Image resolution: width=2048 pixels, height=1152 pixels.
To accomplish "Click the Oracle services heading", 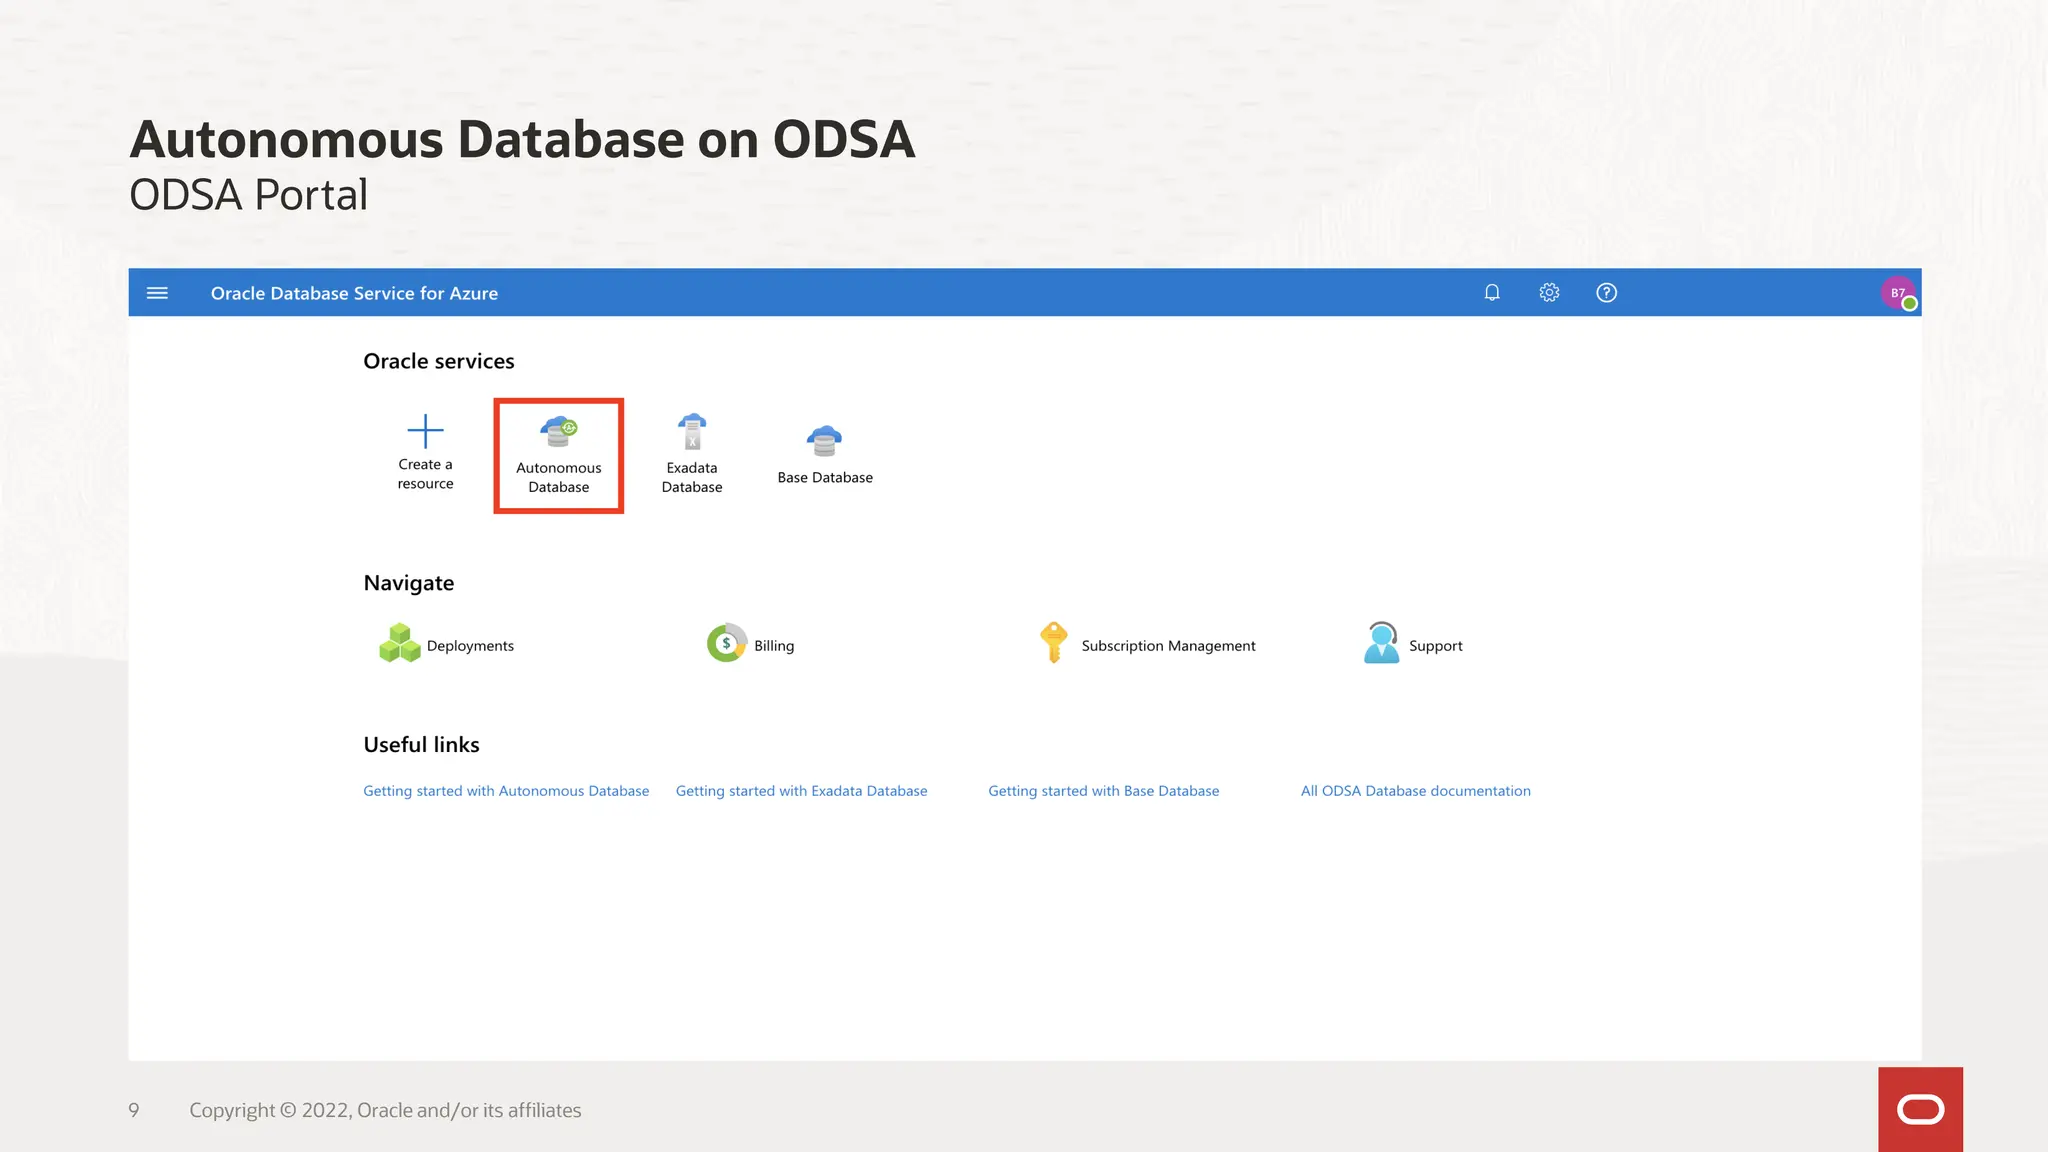I will (x=439, y=361).
